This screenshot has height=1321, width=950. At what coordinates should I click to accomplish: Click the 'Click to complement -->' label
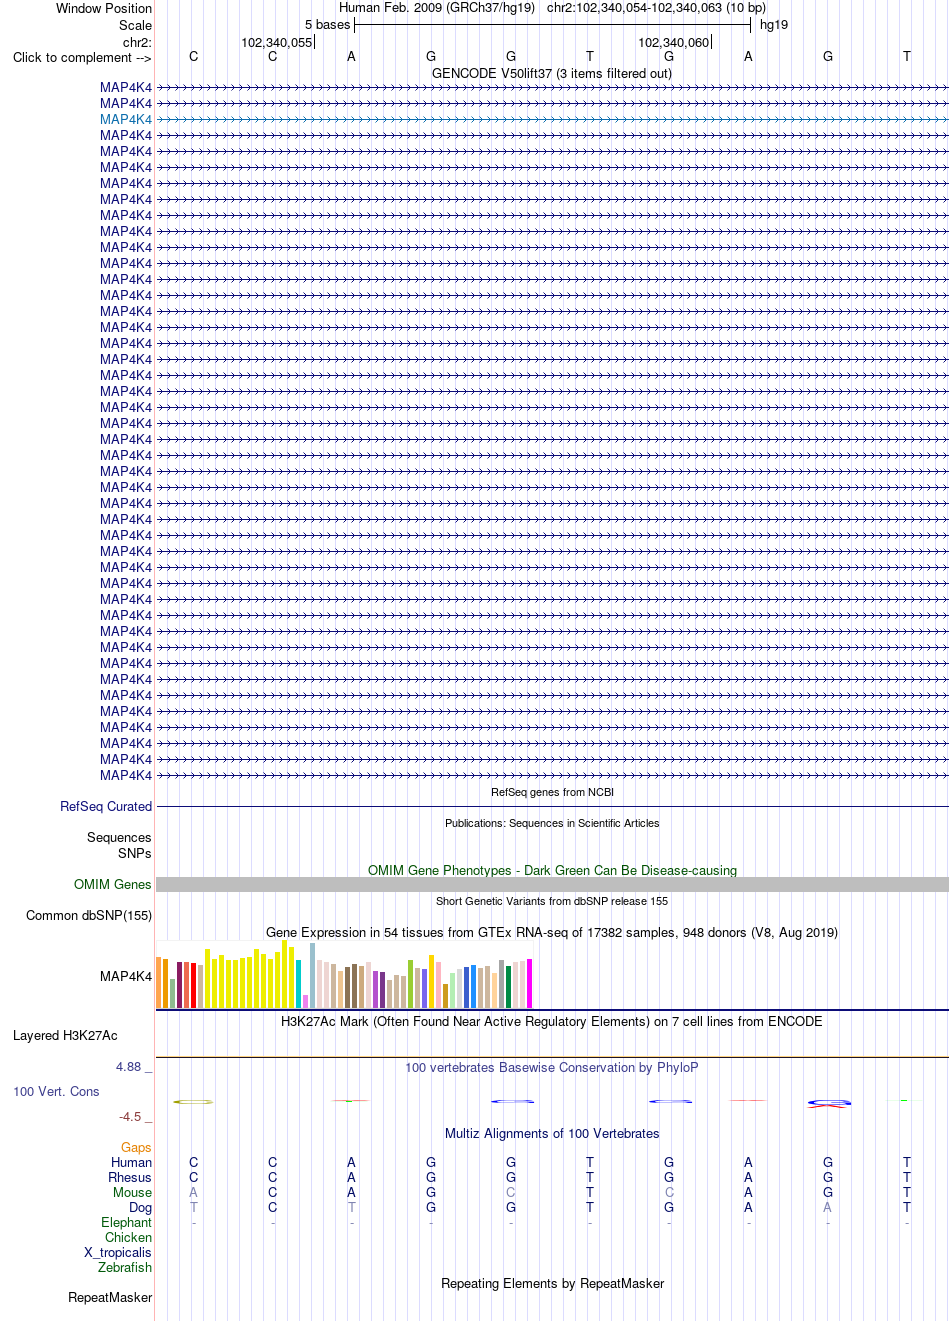coord(82,57)
